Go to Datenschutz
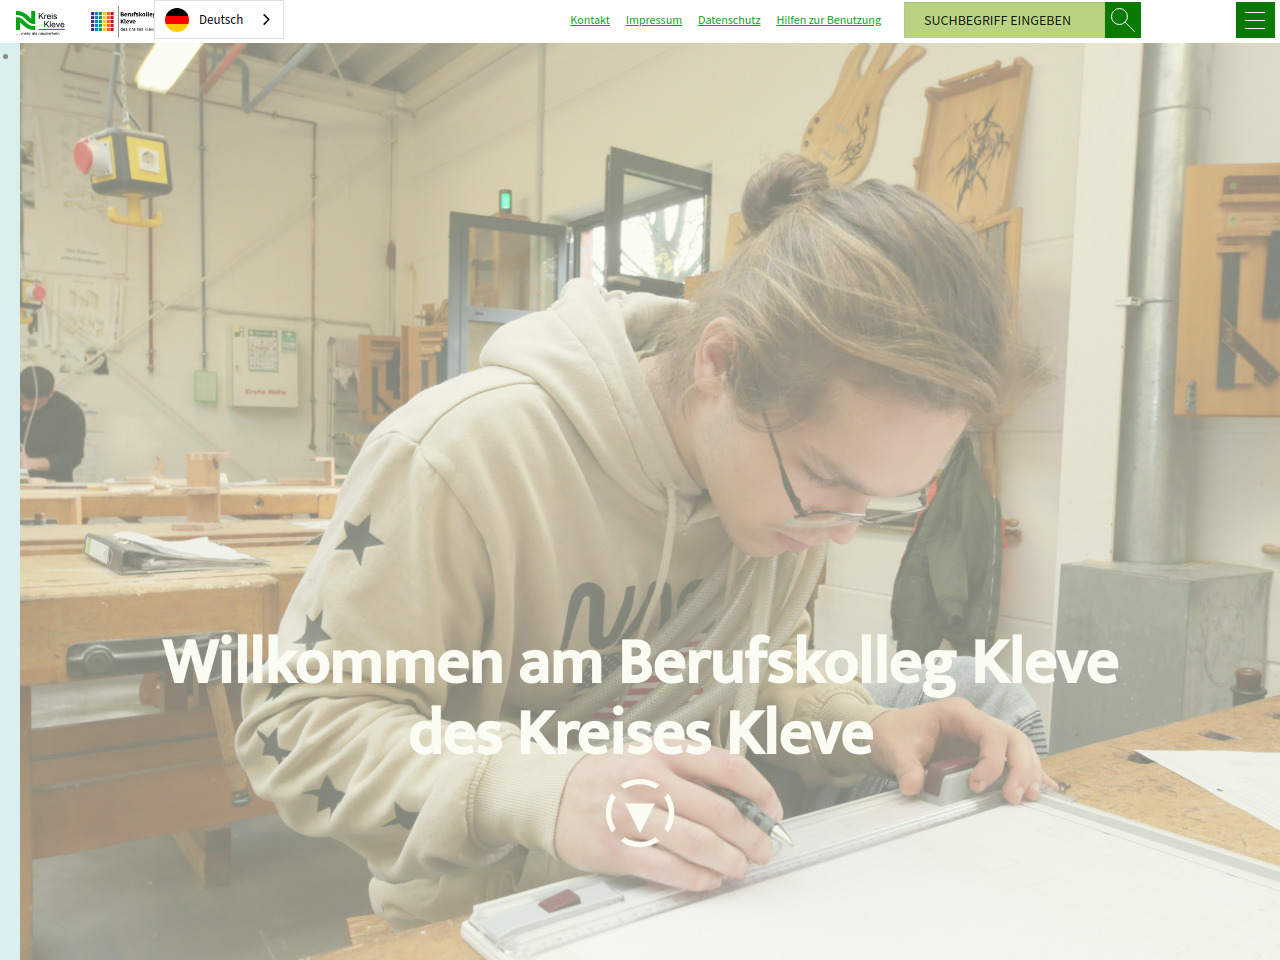 [729, 20]
